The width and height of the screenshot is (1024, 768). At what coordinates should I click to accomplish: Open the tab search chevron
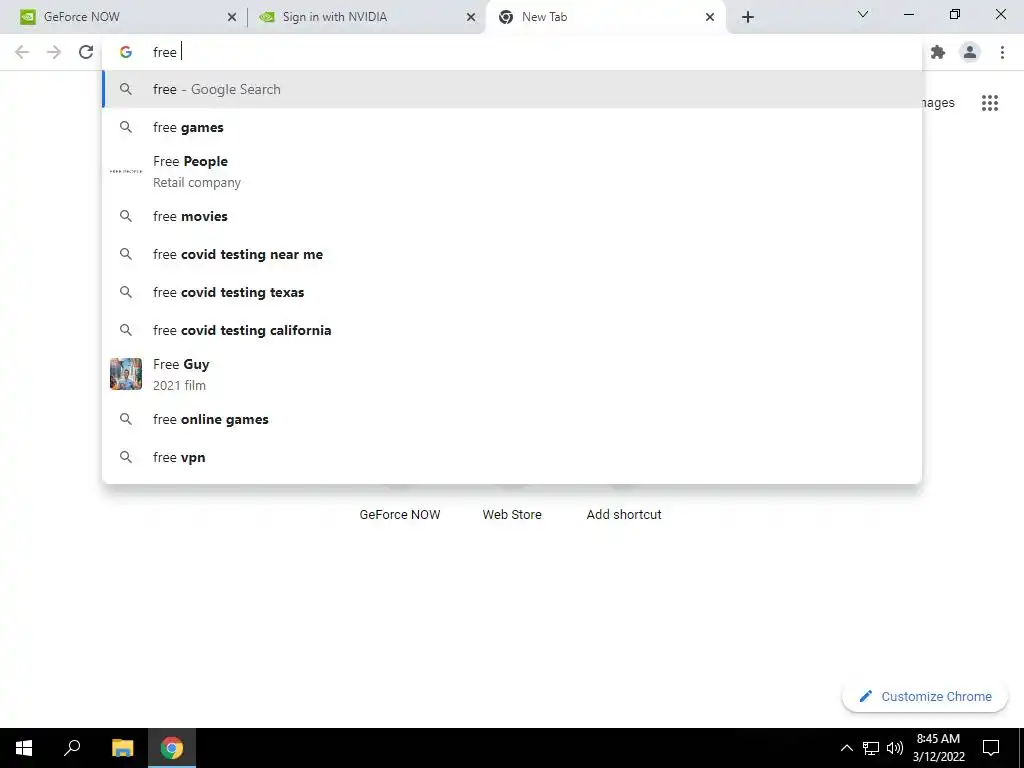[x=863, y=14]
